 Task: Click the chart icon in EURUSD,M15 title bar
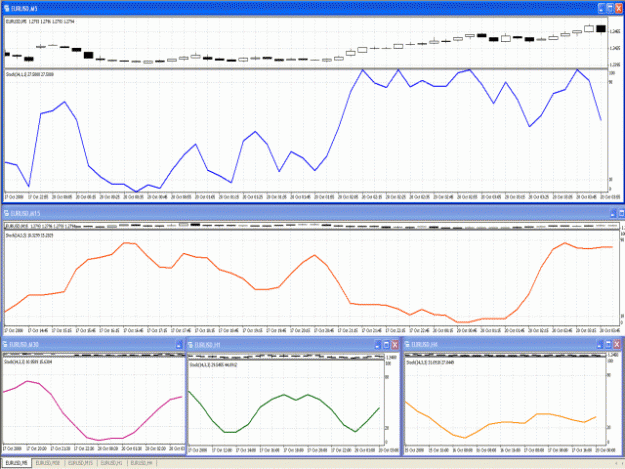click(6, 214)
